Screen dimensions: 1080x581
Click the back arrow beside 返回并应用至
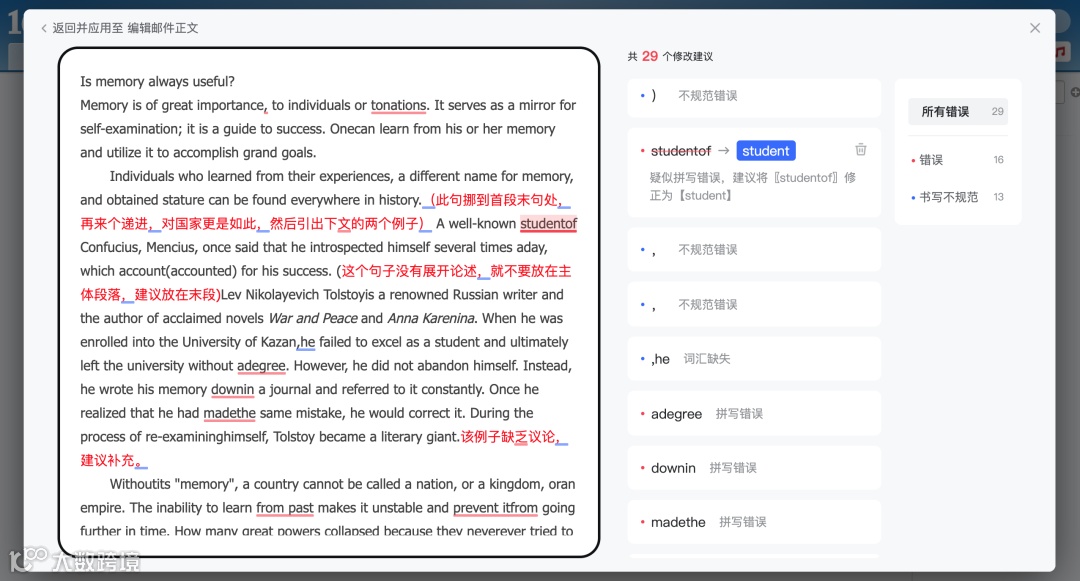tap(44, 28)
